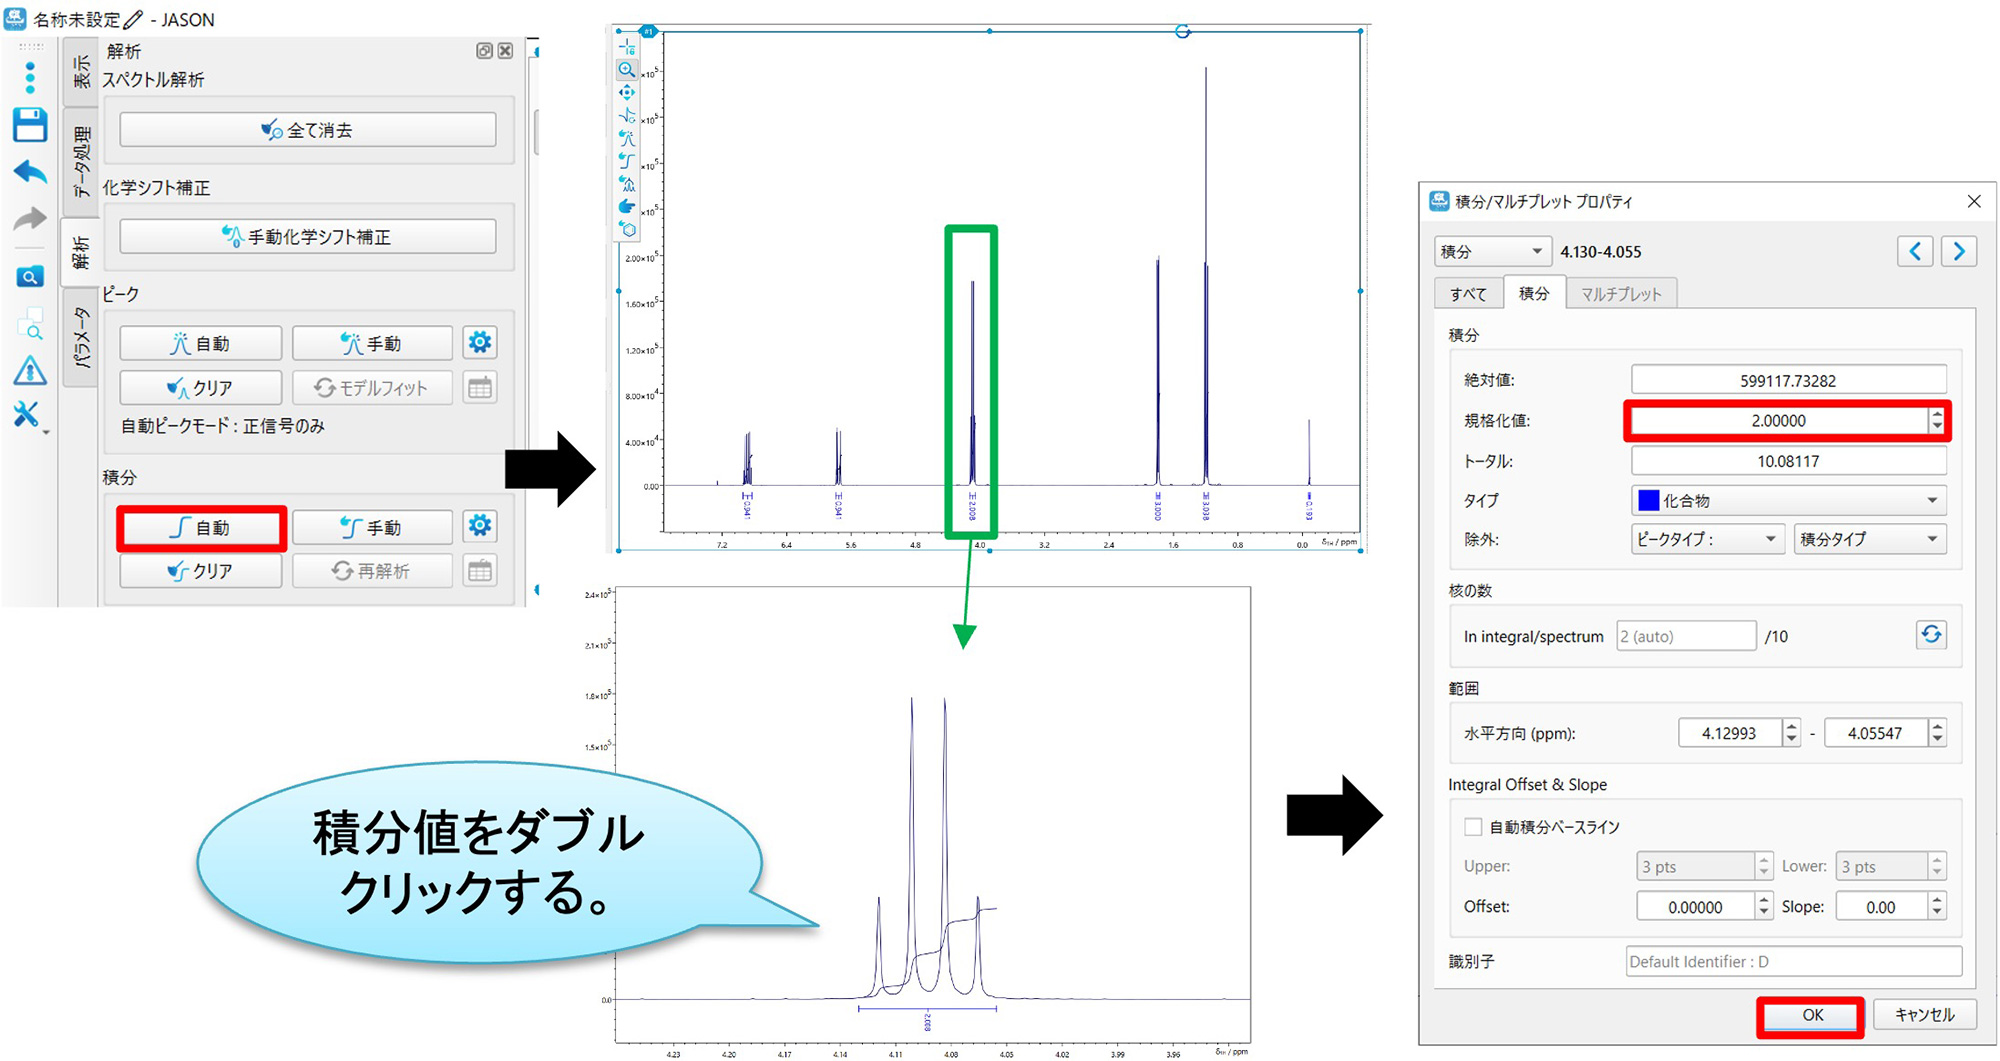Select zoom magnifier tool in spectrum toolbar
The height and width of the screenshot is (1061, 2000).
click(627, 70)
